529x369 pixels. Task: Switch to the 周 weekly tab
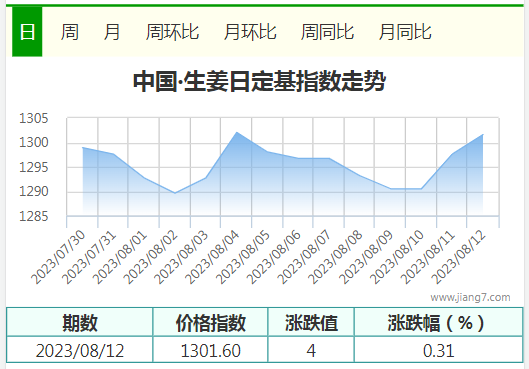[69, 32]
